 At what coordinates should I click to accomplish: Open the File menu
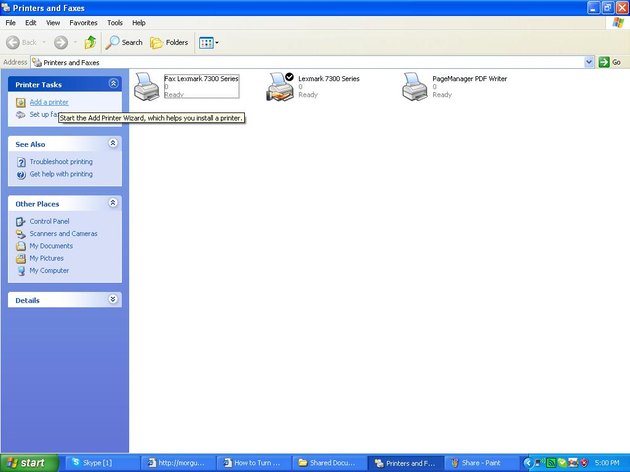pyautogui.click(x=10, y=23)
